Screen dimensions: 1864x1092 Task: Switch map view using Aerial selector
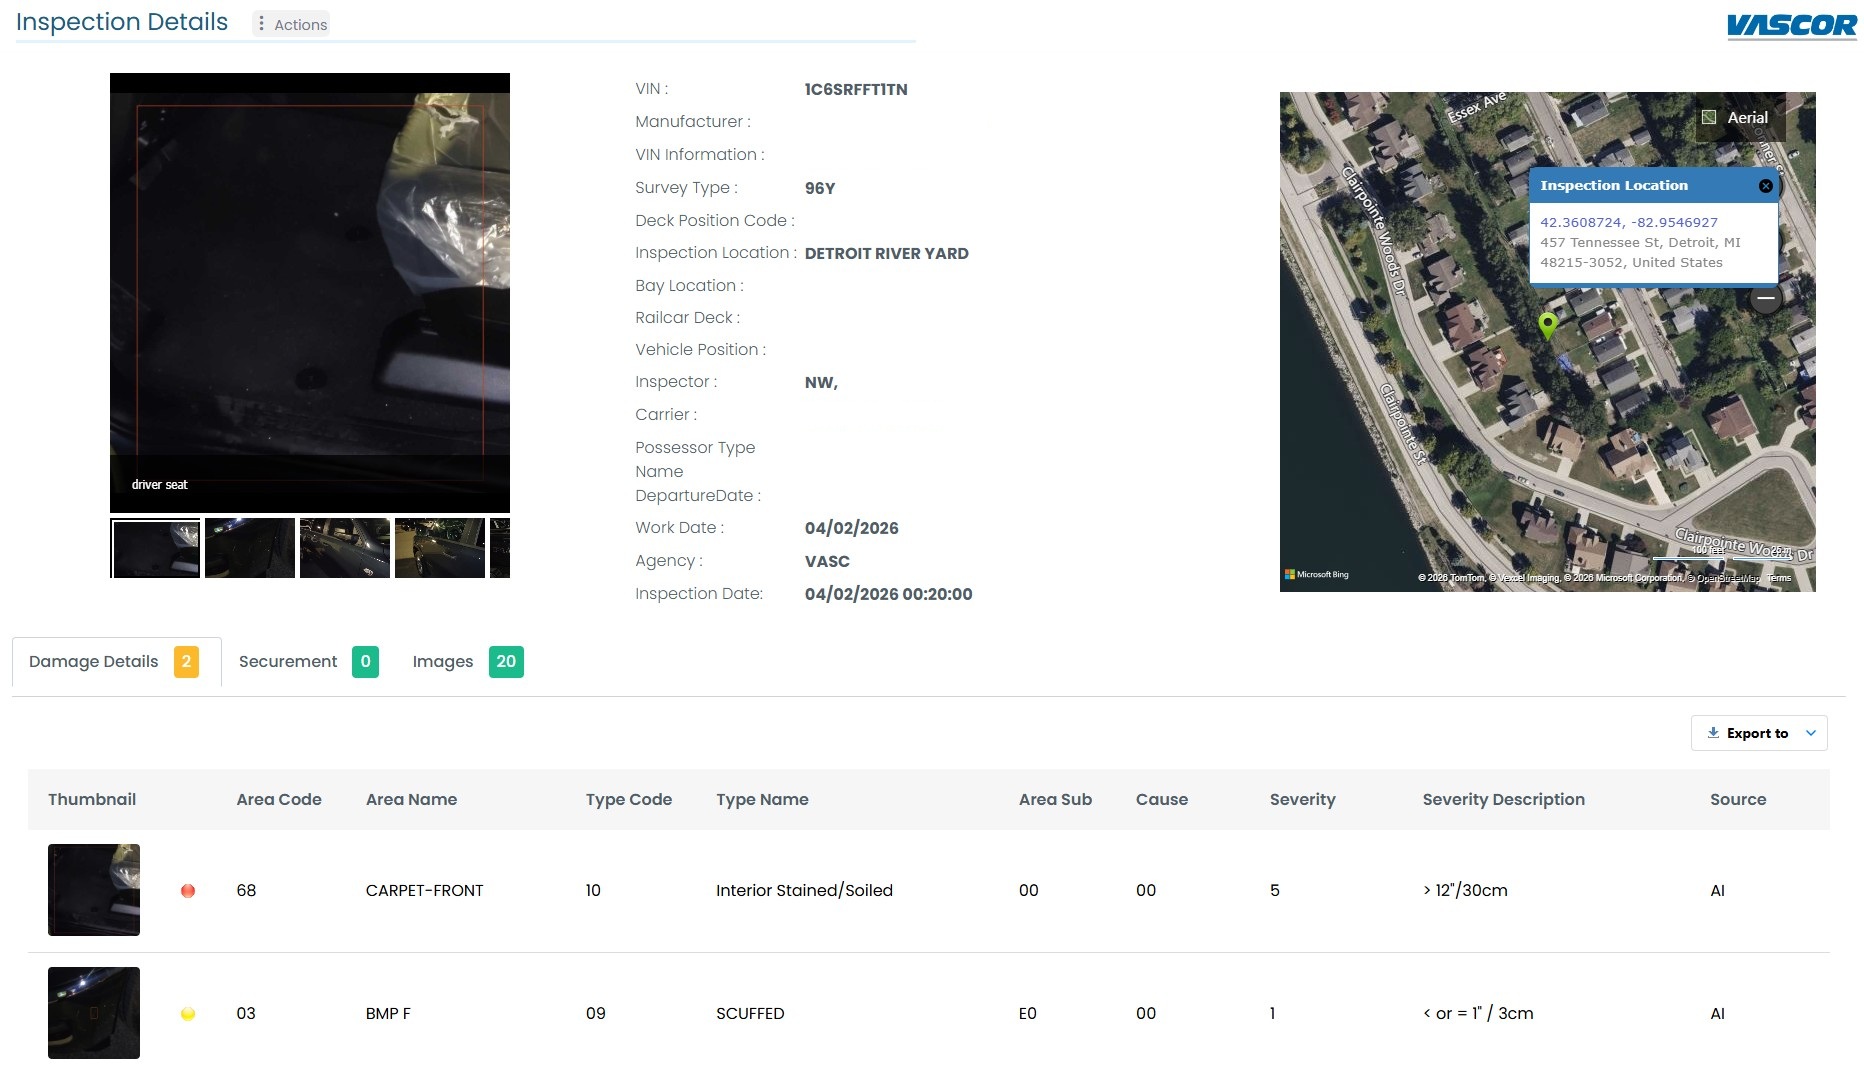1739,118
